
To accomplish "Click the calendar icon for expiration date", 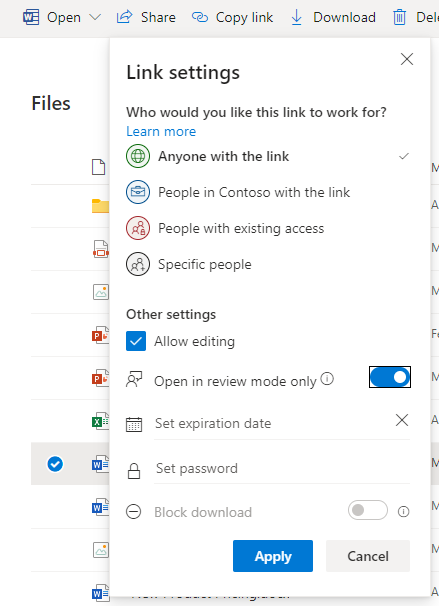I will click(134, 424).
